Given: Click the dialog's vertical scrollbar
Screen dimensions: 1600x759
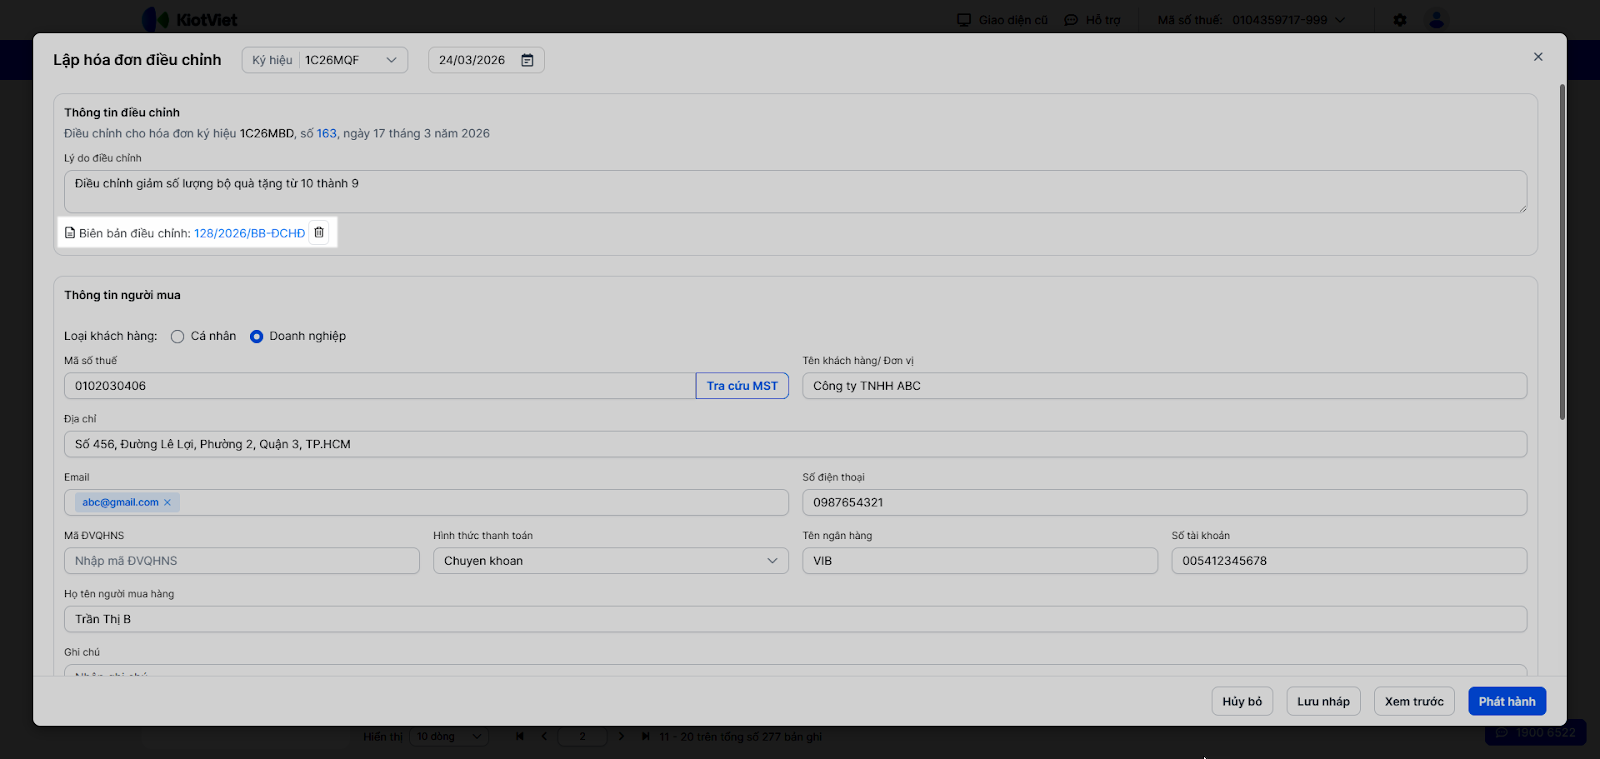Looking at the screenshot, I should 1562,250.
